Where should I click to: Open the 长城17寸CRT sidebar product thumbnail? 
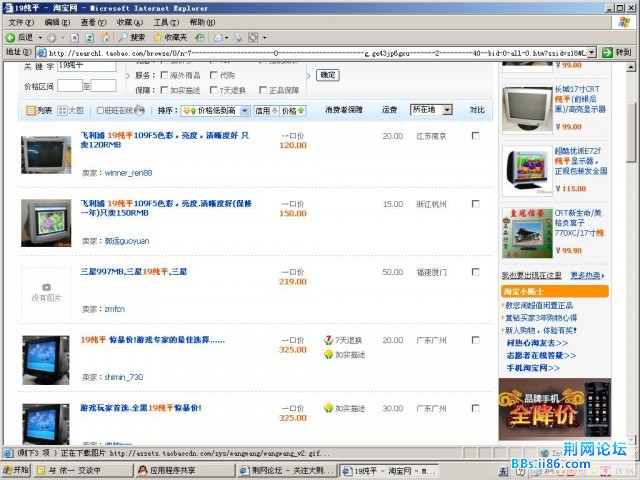click(x=527, y=109)
